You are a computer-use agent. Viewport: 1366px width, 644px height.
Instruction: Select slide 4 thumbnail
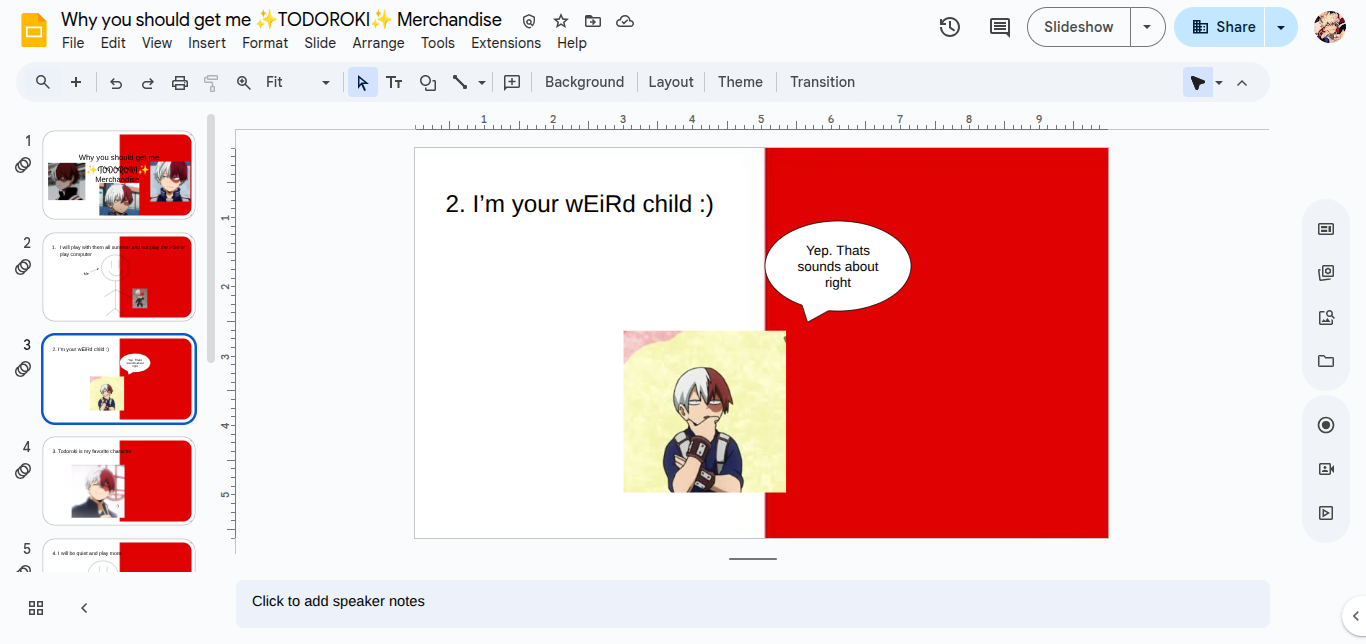pyautogui.click(x=119, y=481)
